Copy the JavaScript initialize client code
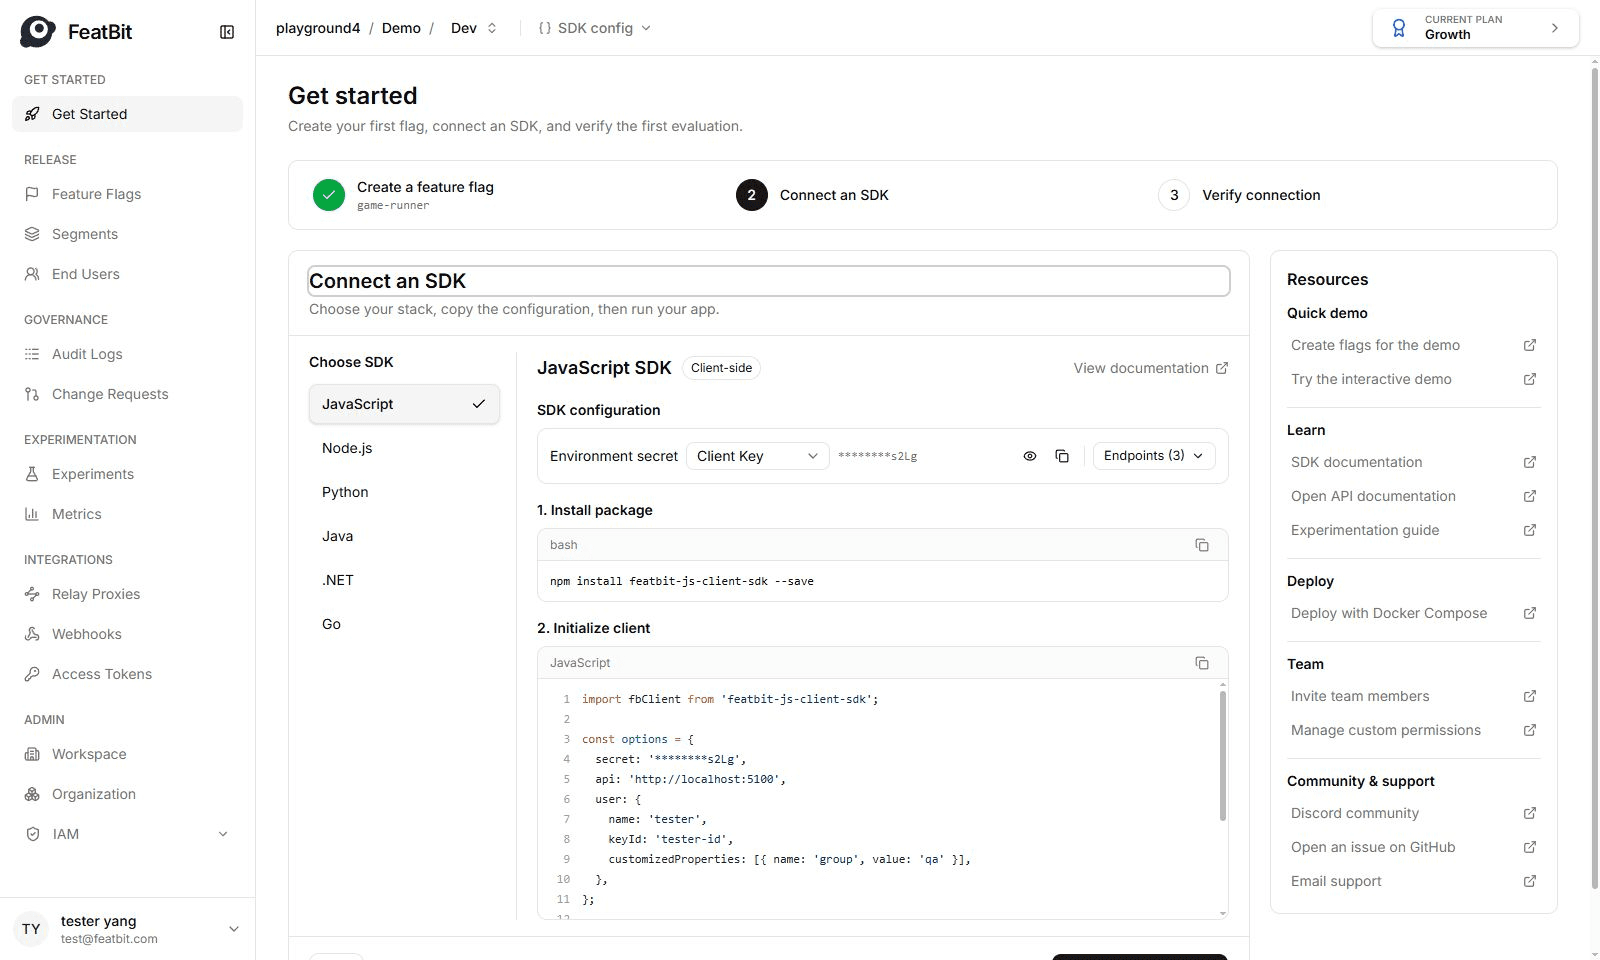Screen dimensions: 1600x960 (x=1202, y=663)
